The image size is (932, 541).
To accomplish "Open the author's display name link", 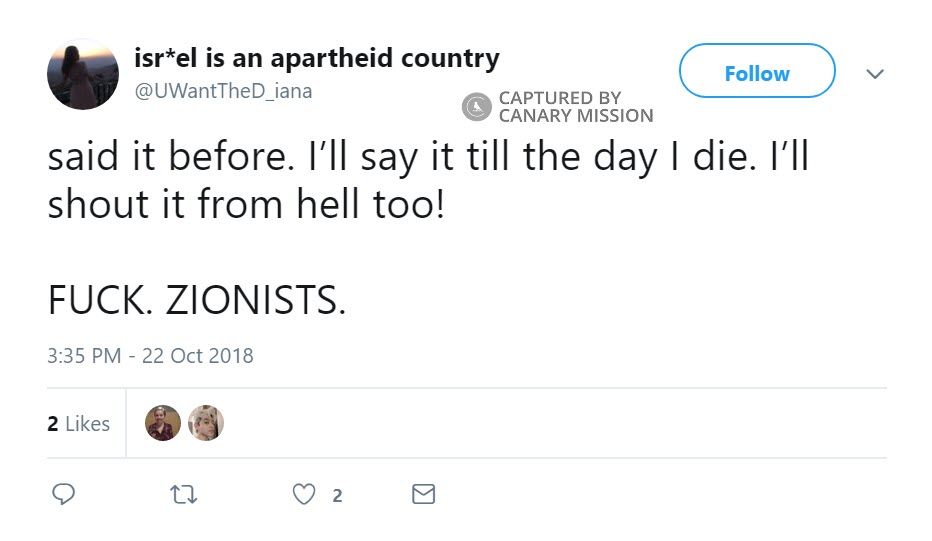I will [x=316, y=58].
